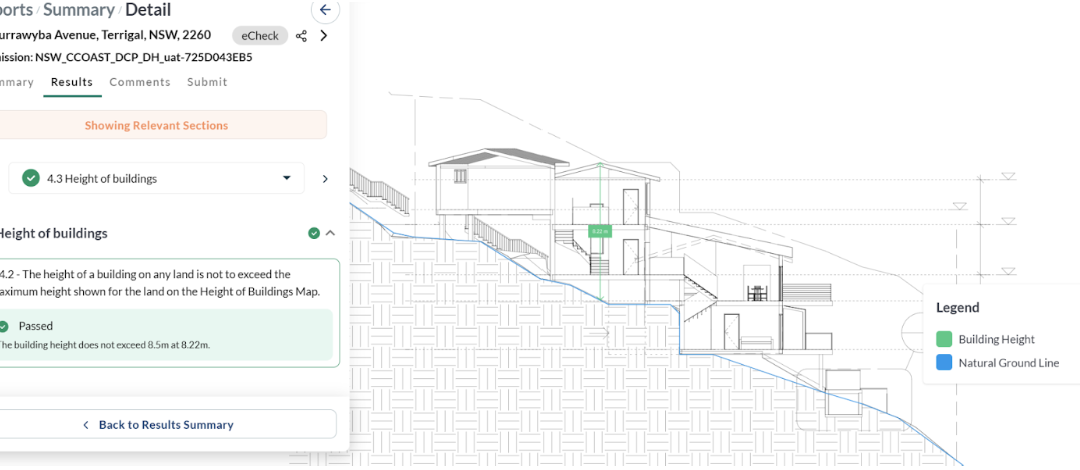Click the right chevron beside share icon
Image resolution: width=1080 pixels, height=470 pixels.
323,36
